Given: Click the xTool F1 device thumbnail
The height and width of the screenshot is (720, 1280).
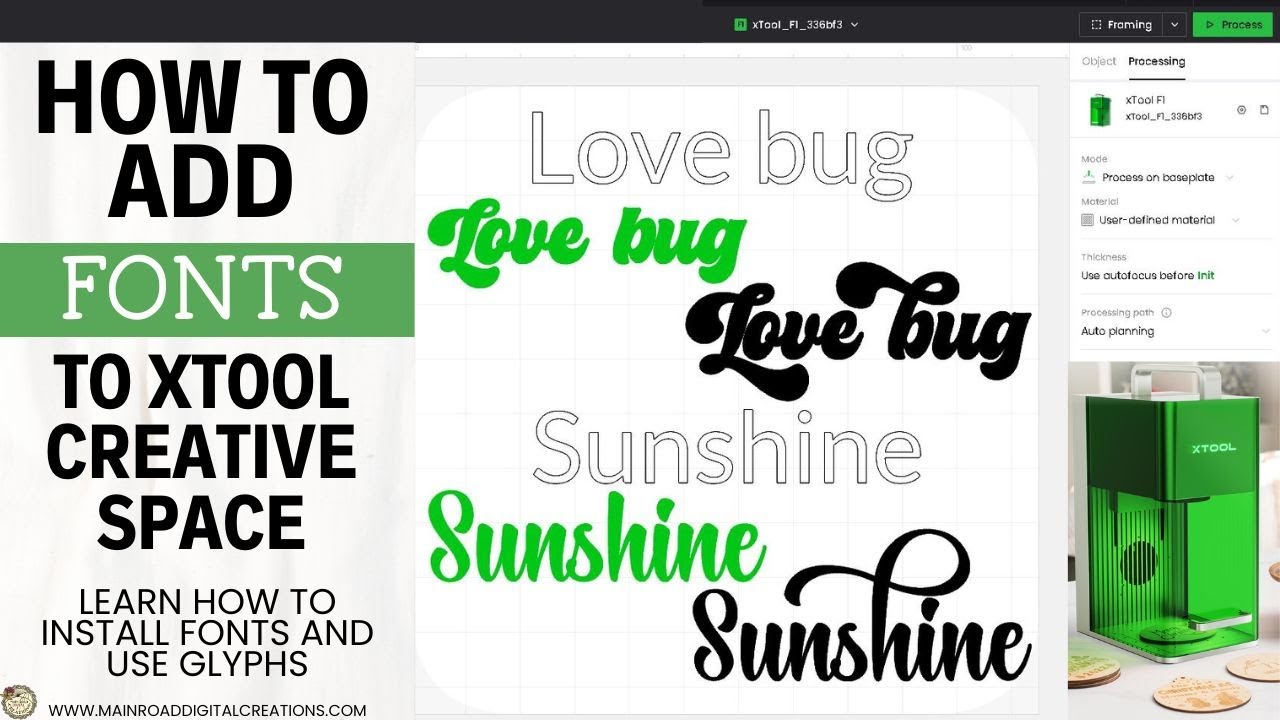Looking at the screenshot, I should [x=1100, y=109].
